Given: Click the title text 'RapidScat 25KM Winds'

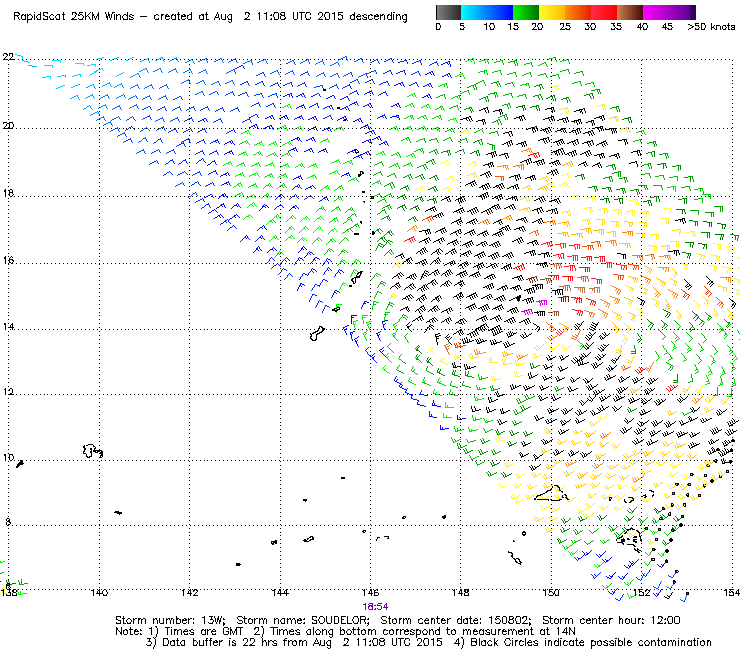Looking at the screenshot, I should tap(74, 17).
